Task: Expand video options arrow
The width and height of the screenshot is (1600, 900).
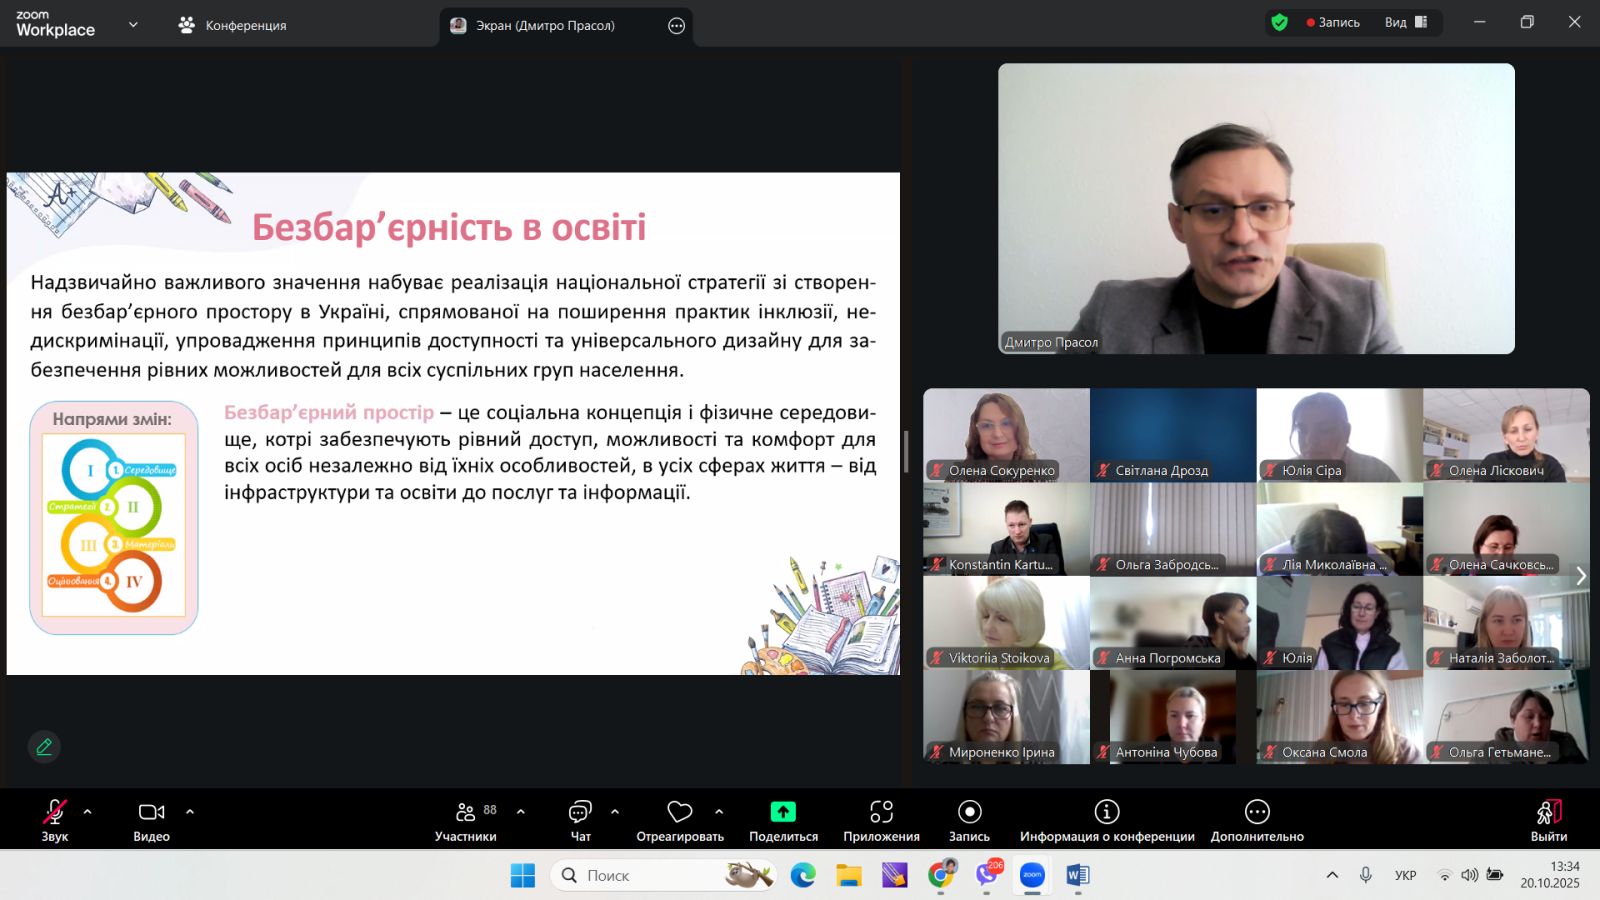Action: (190, 812)
